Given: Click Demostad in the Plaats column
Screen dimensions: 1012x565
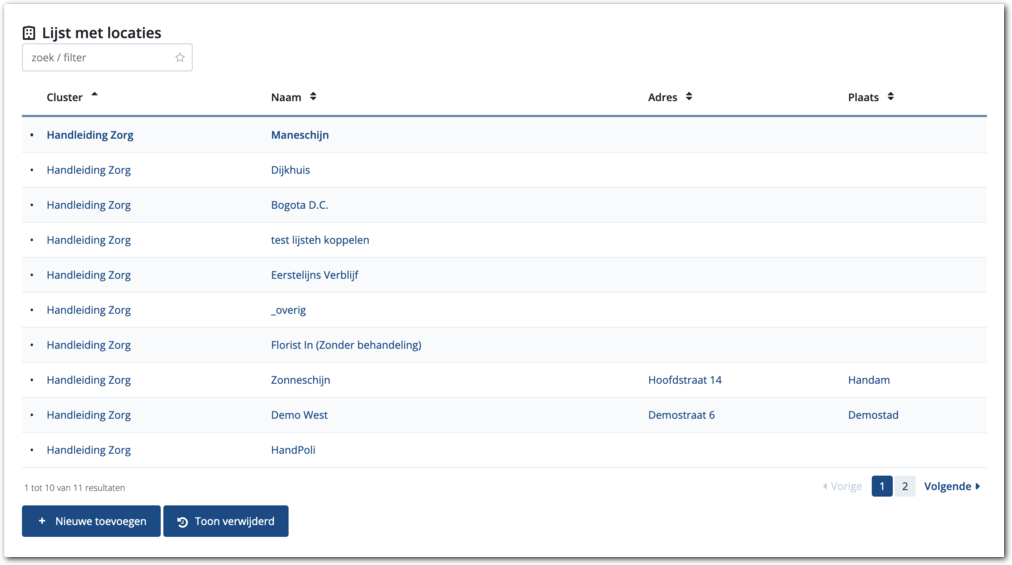Looking at the screenshot, I should click(873, 415).
